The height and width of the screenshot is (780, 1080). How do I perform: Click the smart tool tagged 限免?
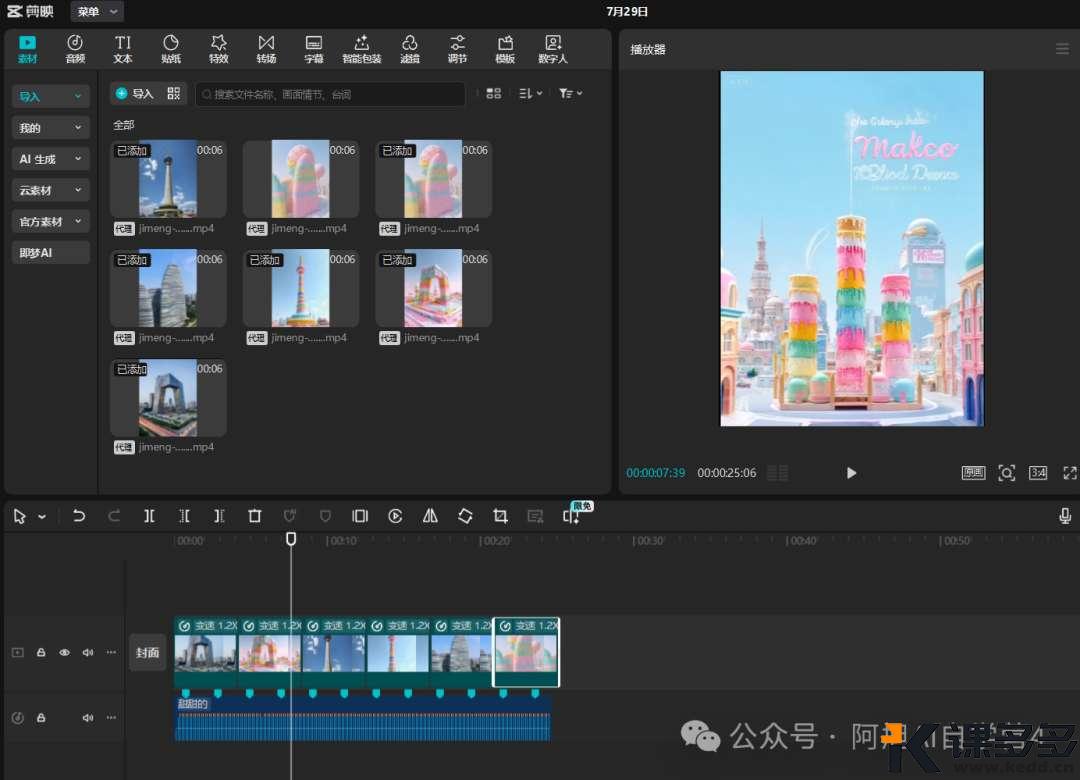point(572,515)
